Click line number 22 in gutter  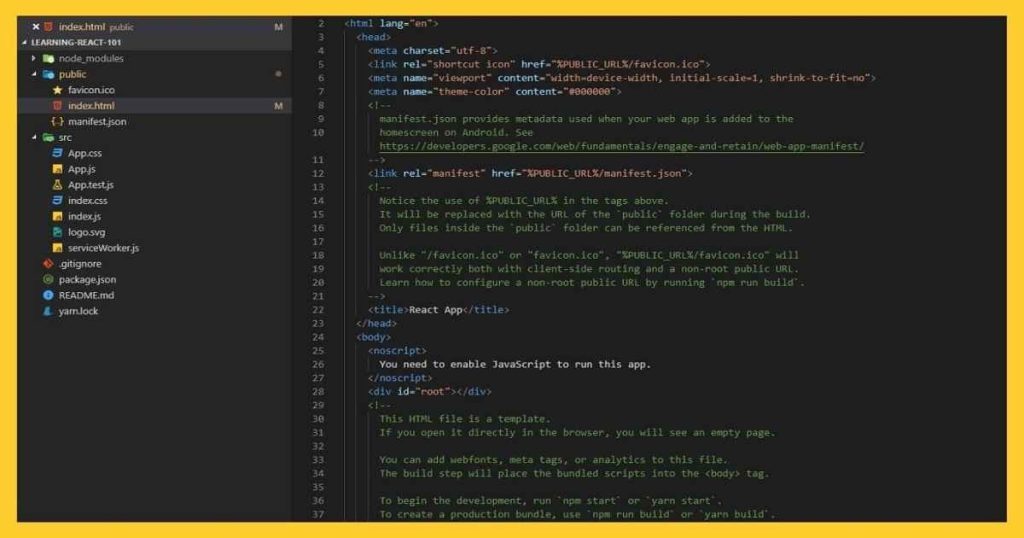pyautogui.click(x=317, y=309)
